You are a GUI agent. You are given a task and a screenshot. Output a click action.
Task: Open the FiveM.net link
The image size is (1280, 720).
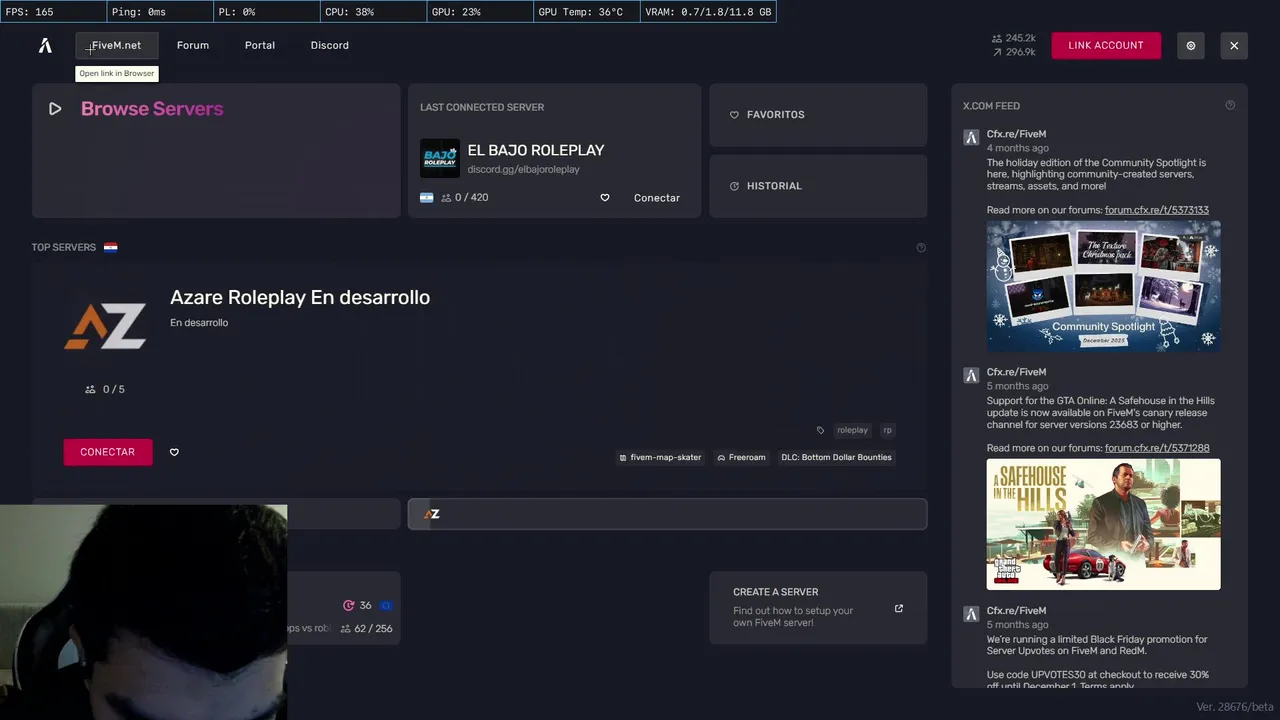pos(117,45)
